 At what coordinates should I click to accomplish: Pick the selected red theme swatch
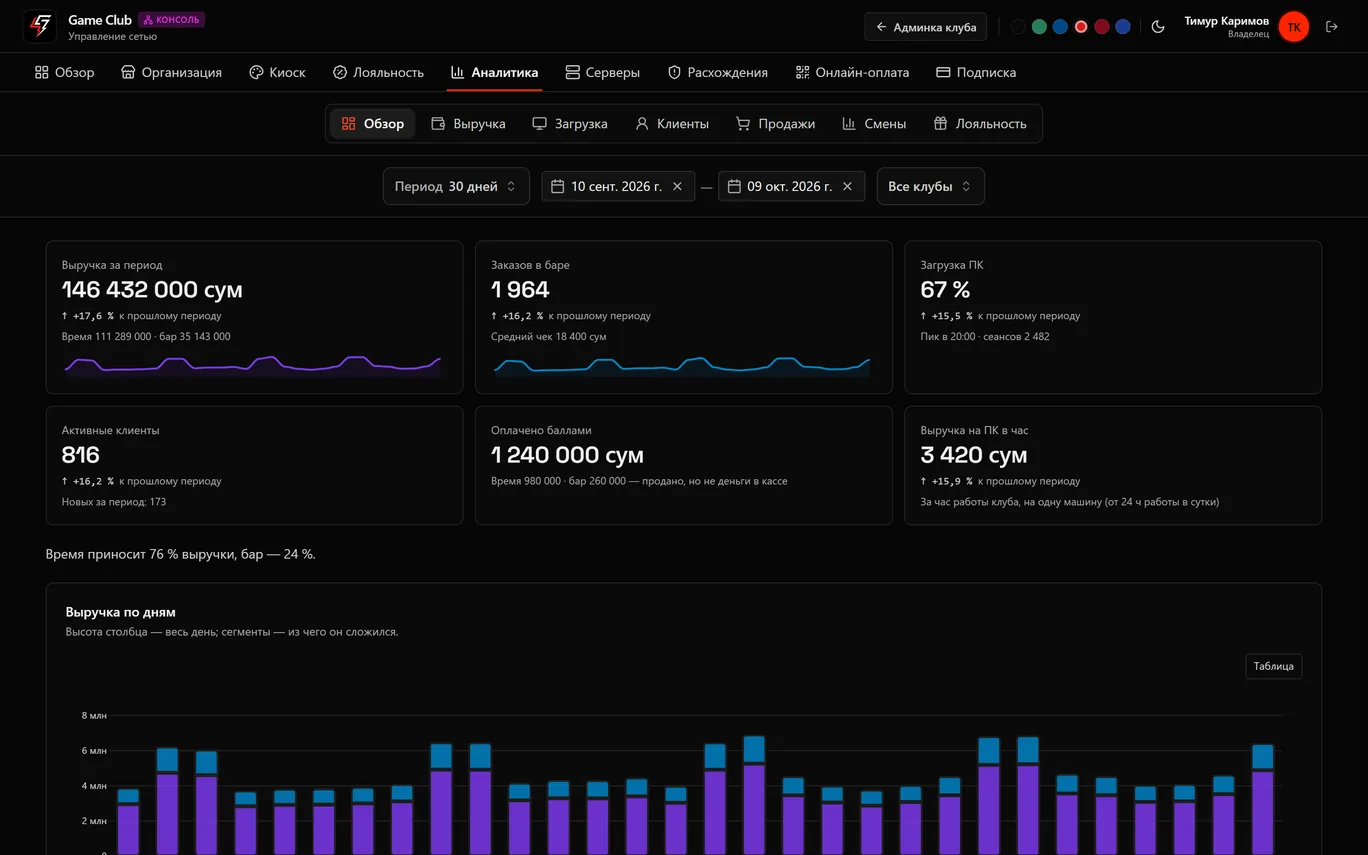pos(1081,27)
